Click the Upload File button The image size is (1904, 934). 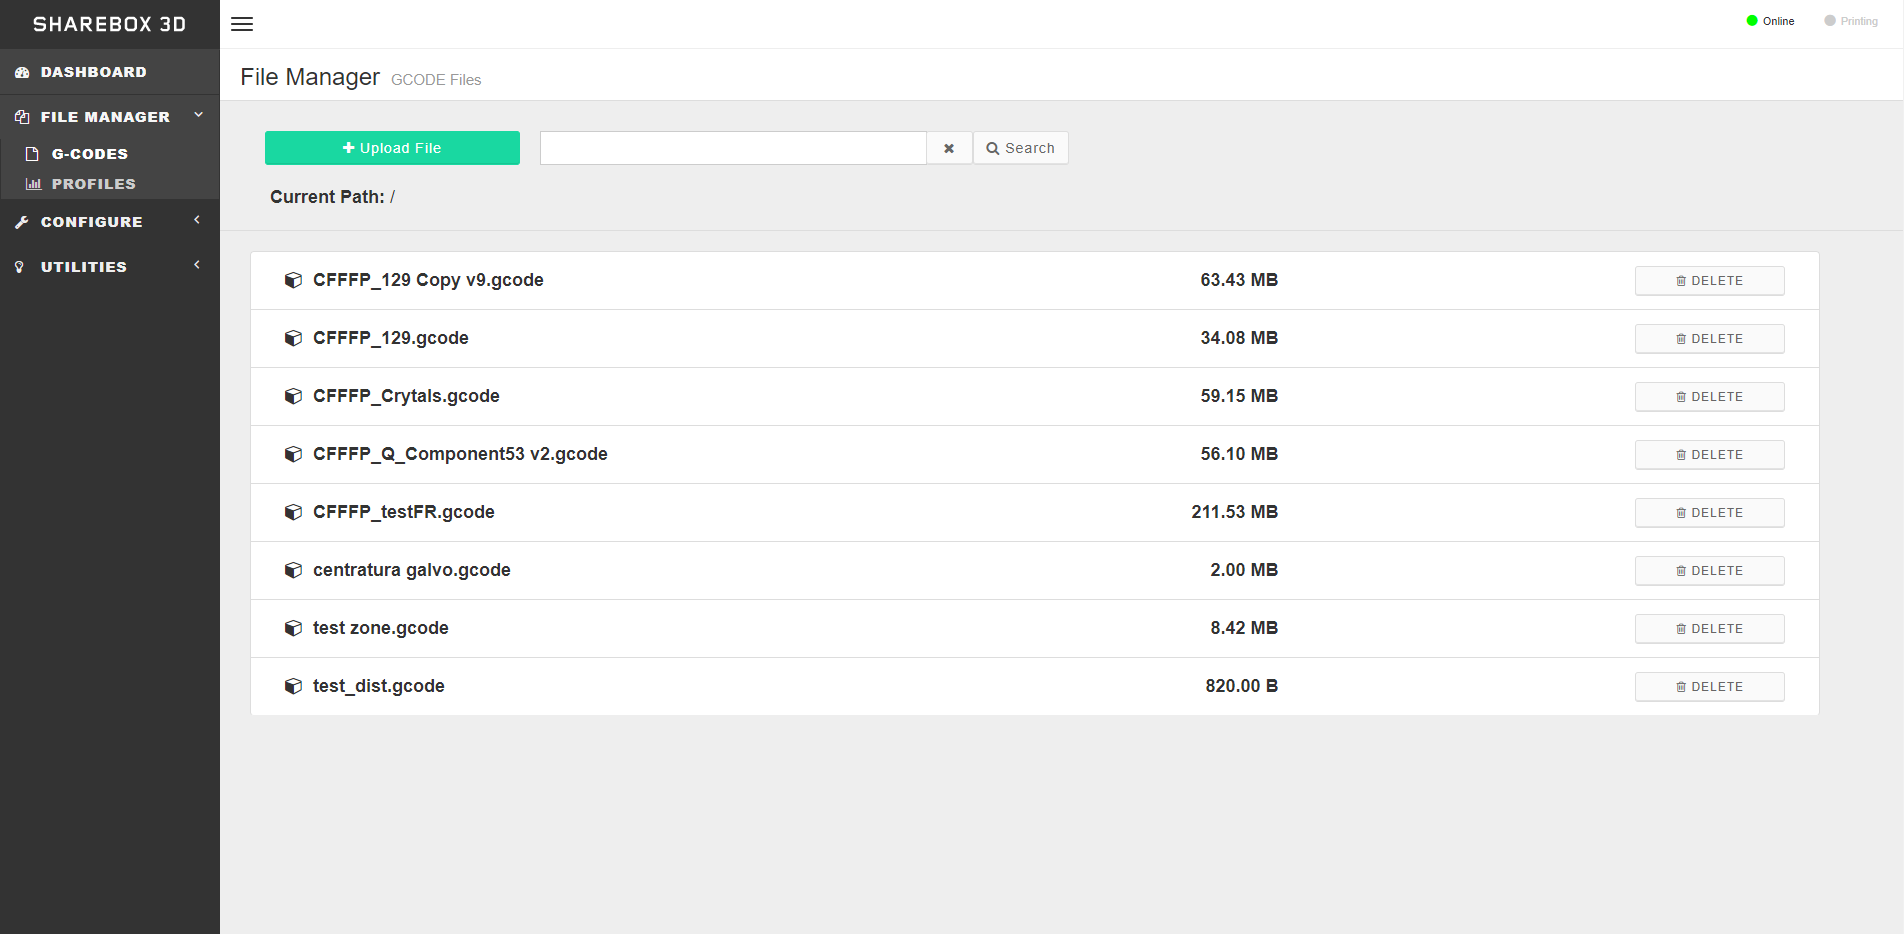(392, 148)
